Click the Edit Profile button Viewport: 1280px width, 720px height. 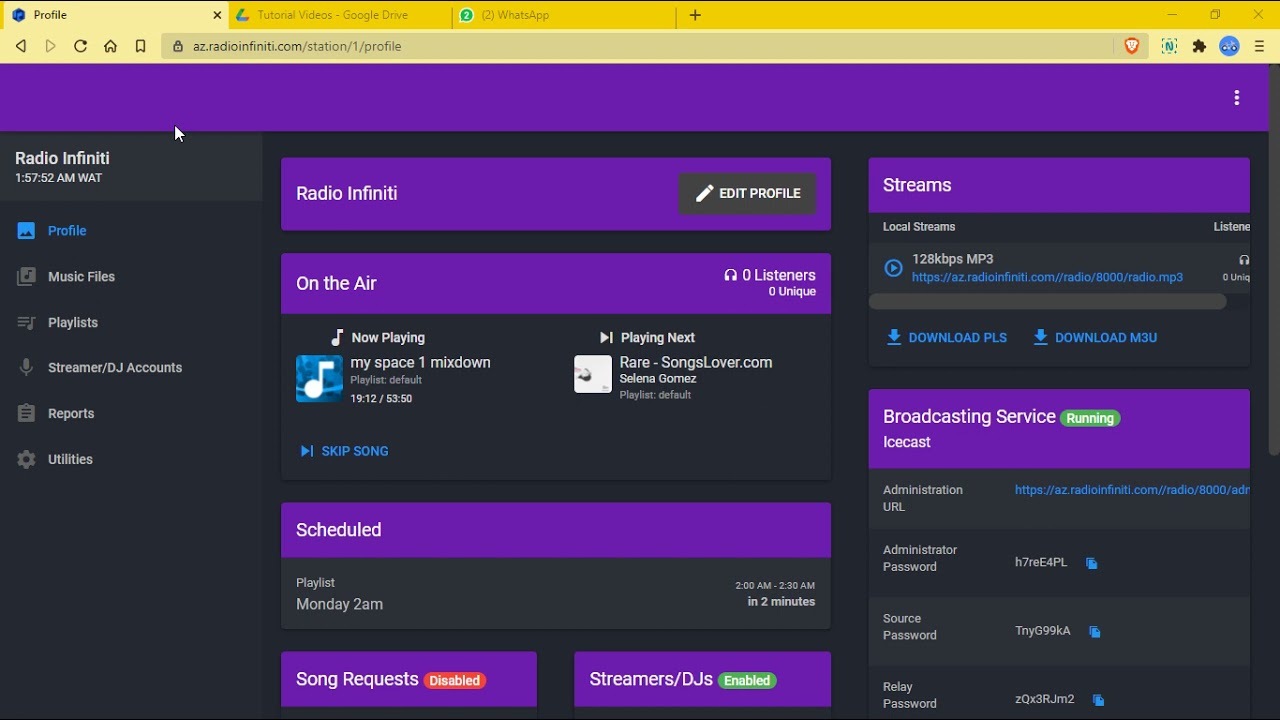[747, 193]
